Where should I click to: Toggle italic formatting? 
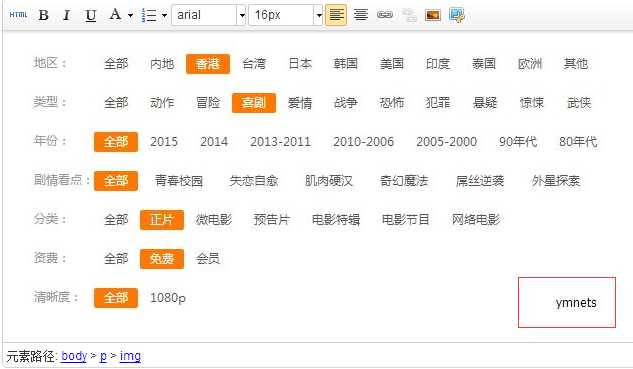click(67, 15)
